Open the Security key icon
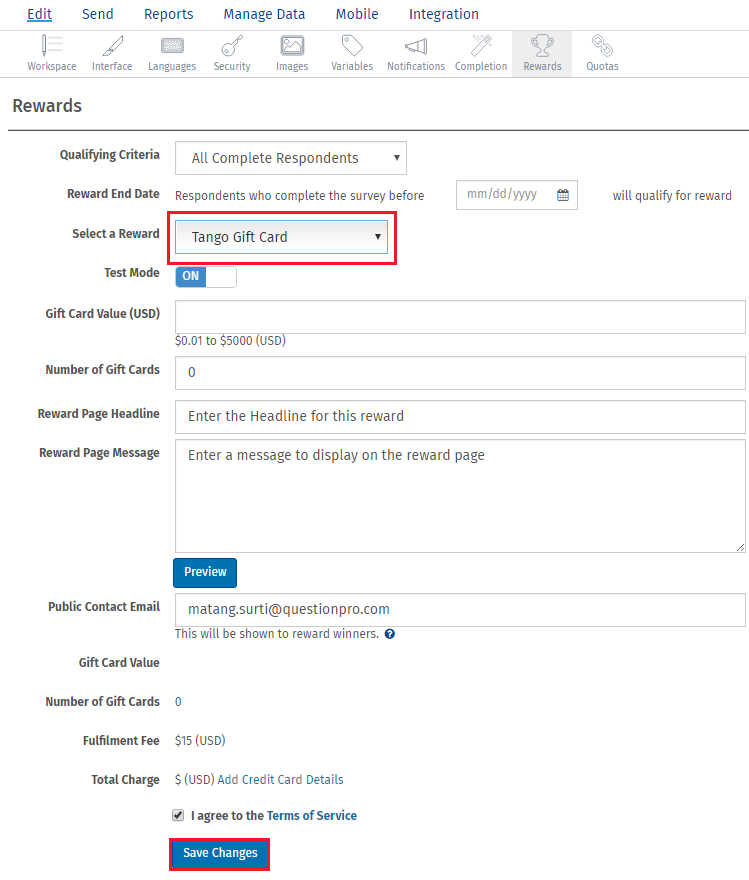The height and width of the screenshot is (880, 749). [232, 47]
